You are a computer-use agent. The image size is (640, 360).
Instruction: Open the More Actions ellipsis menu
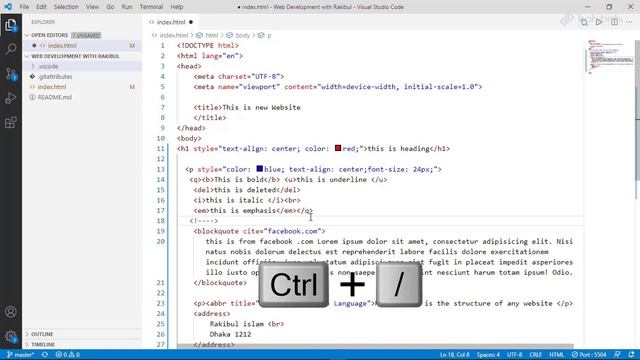click(629, 22)
